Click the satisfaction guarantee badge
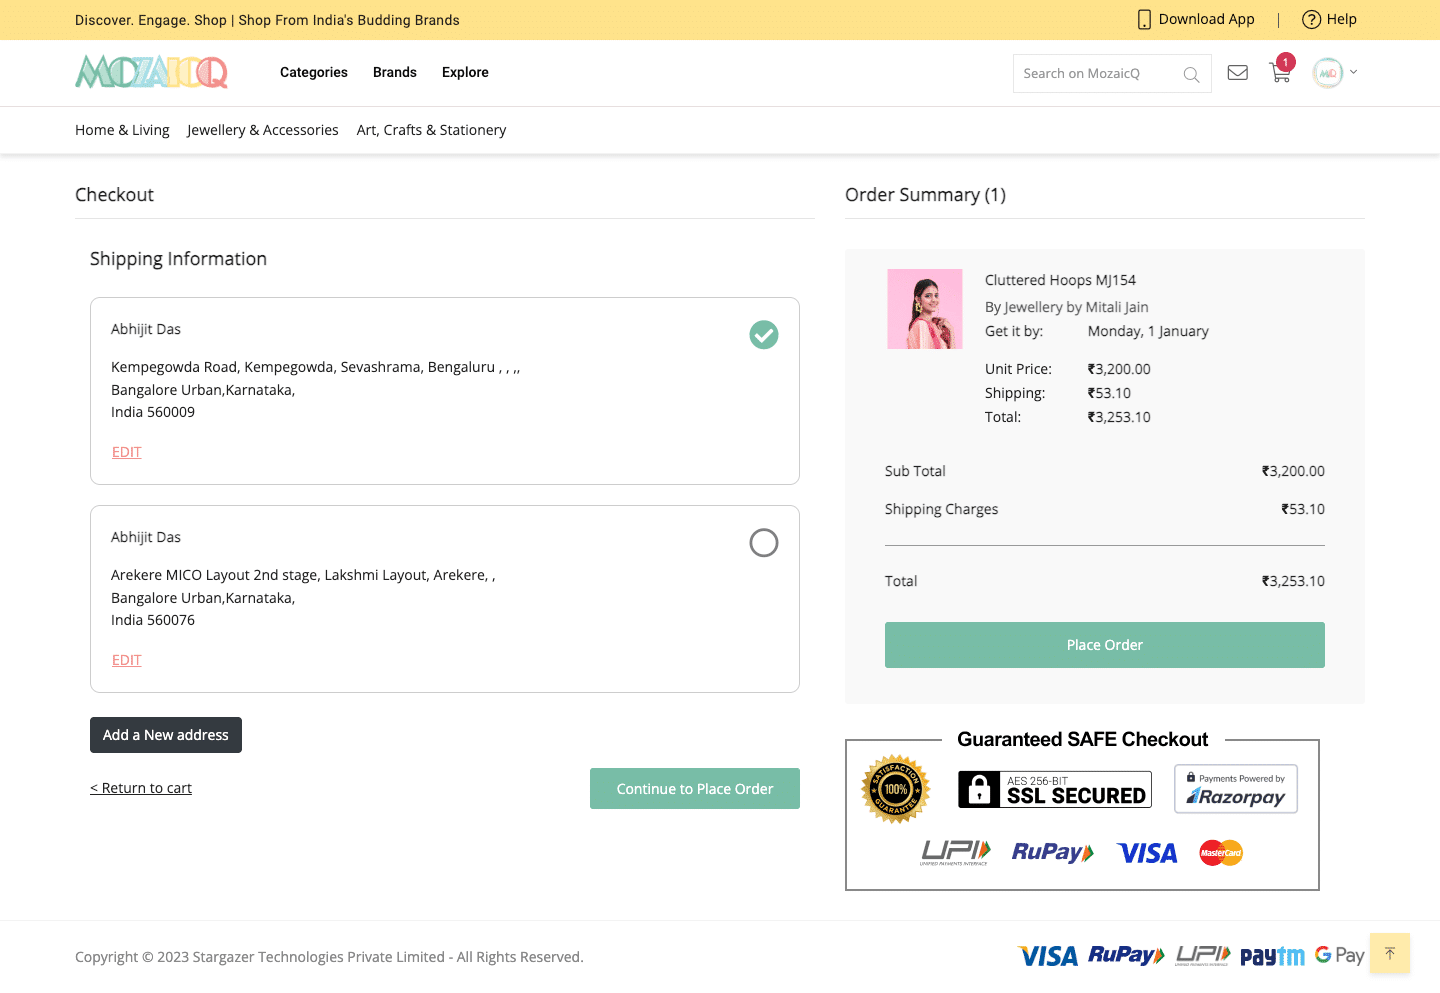 pyautogui.click(x=896, y=789)
